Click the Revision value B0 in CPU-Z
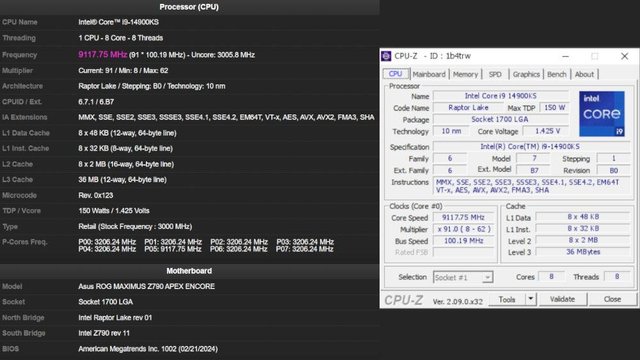The image size is (640, 360). click(x=613, y=170)
